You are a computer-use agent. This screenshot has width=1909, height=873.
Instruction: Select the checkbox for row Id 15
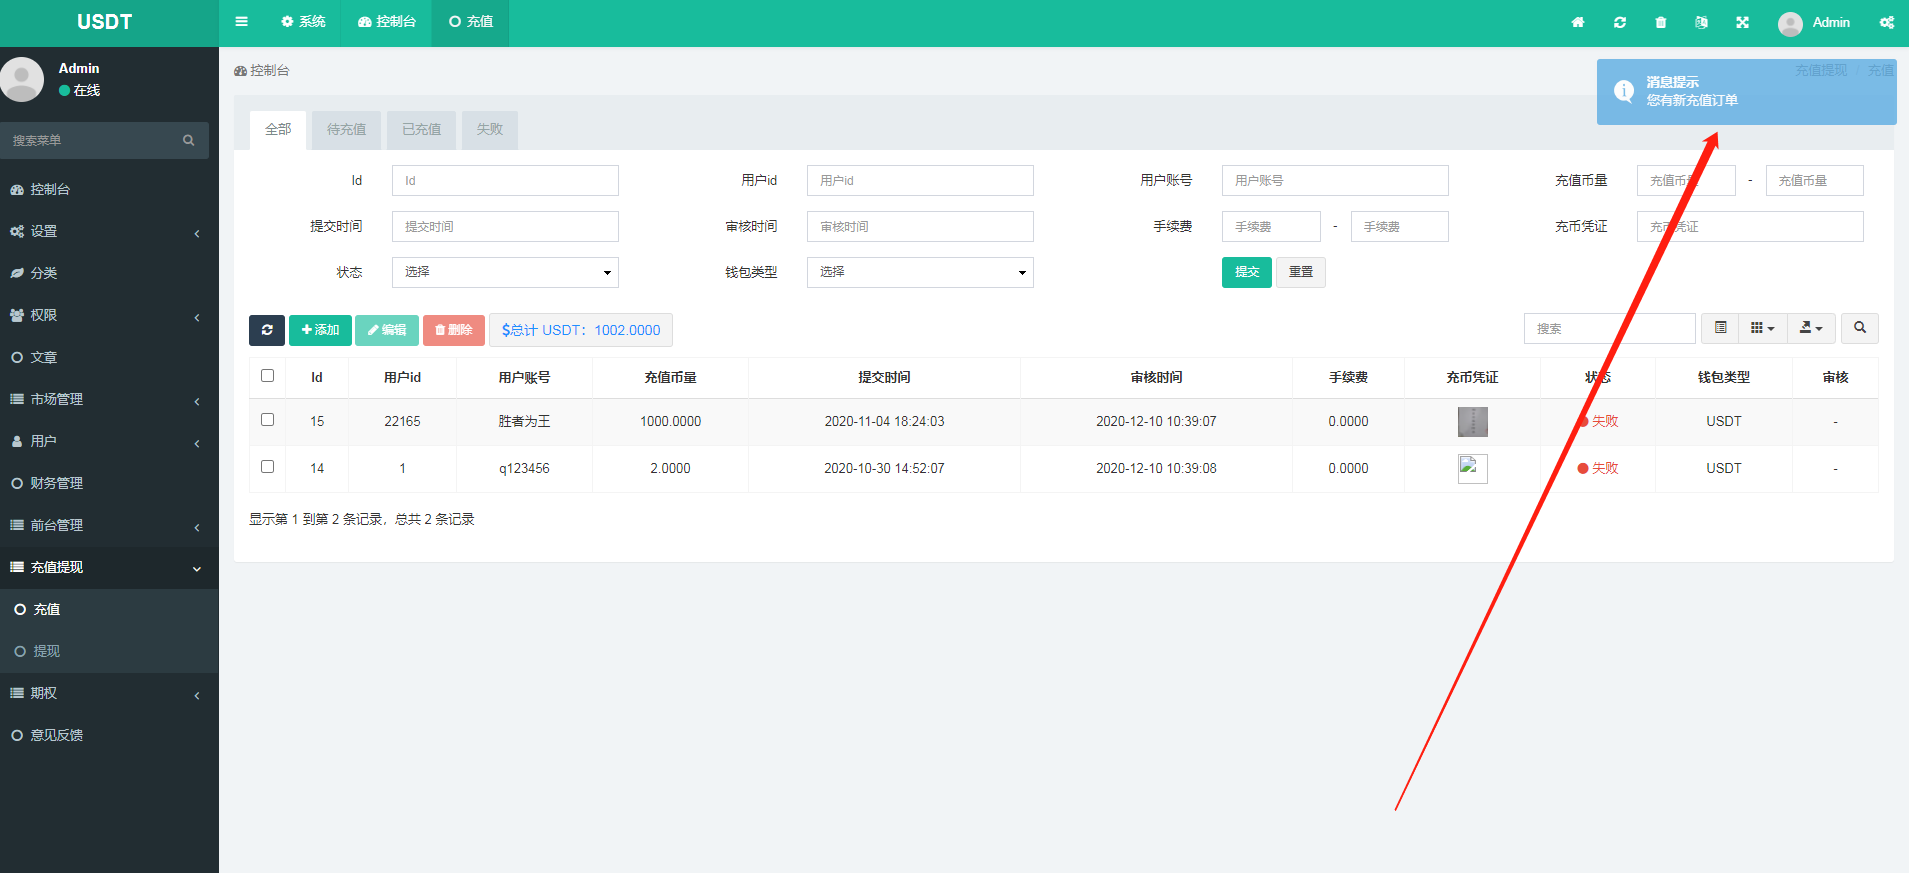[x=267, y=420]
